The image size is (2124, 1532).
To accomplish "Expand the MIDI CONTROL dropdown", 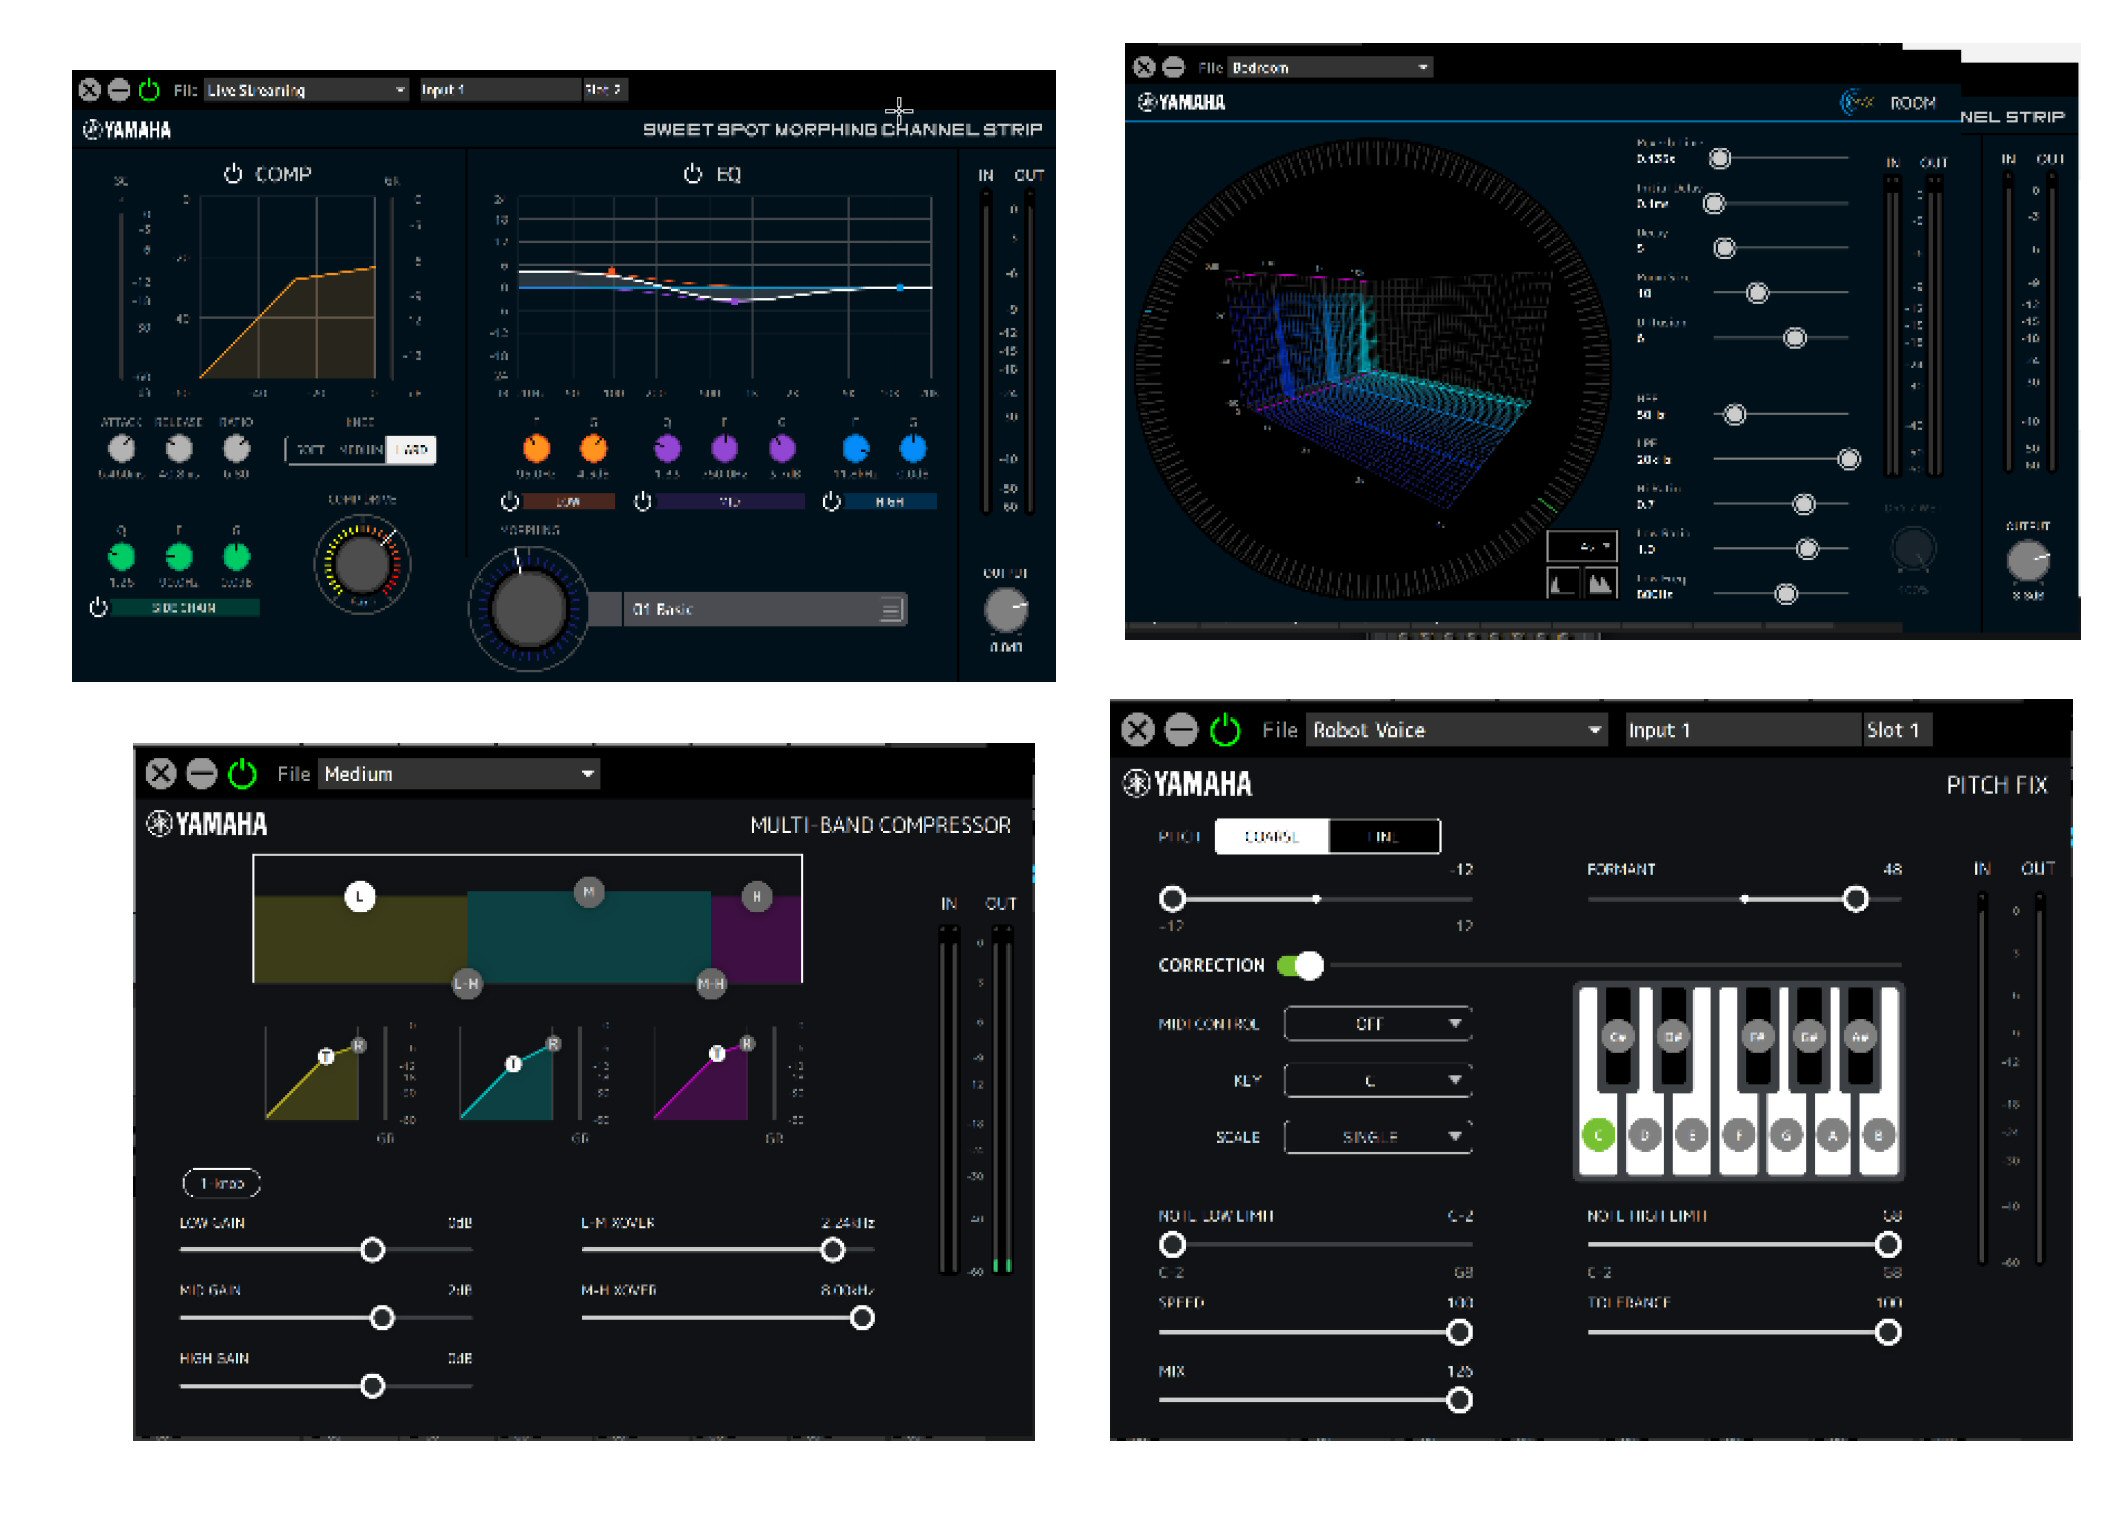I will 1377,1023.
